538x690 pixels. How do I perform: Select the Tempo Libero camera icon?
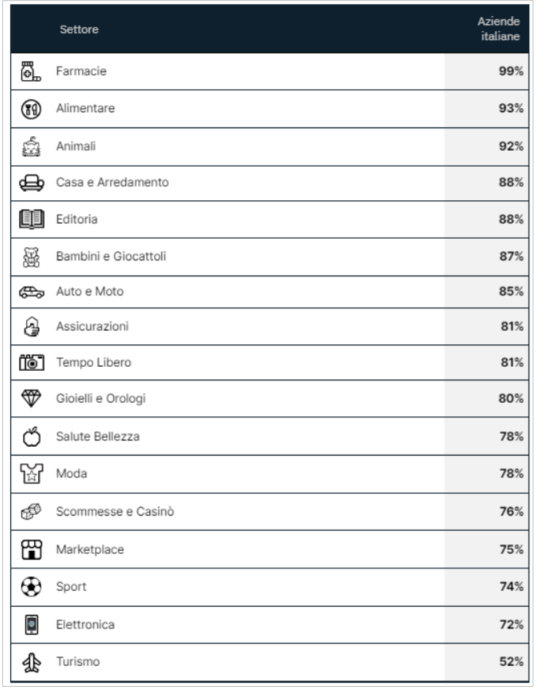click(x=32, y=363)
